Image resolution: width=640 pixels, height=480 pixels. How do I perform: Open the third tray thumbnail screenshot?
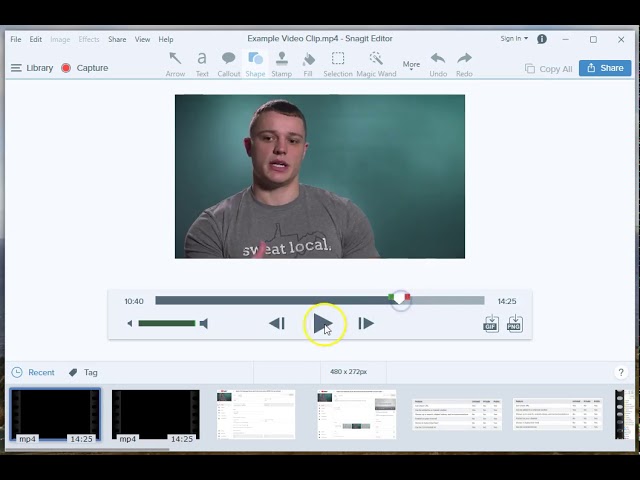[x=256, y=414]
